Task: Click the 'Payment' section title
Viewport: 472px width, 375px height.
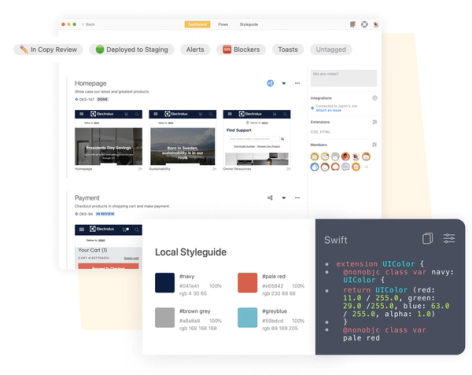Action: [x=87, y=198]
